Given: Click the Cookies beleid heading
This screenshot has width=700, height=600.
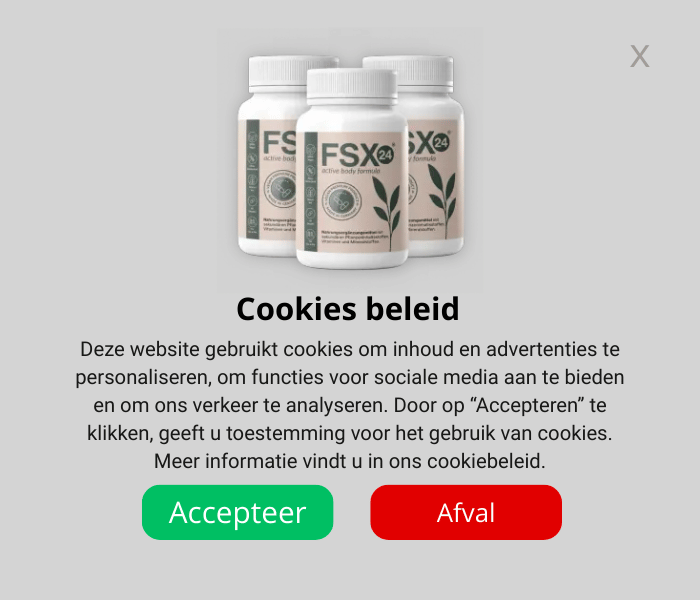Looking at the screenshot, I should [348, 309].
